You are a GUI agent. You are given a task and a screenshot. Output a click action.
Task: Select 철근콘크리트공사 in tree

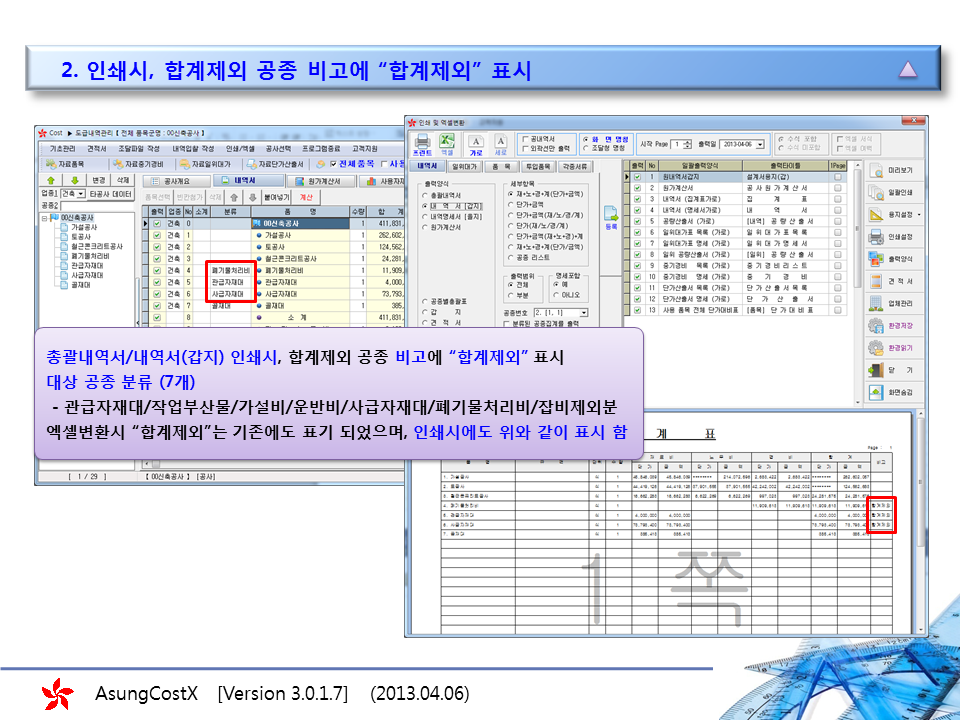point(96,246)
